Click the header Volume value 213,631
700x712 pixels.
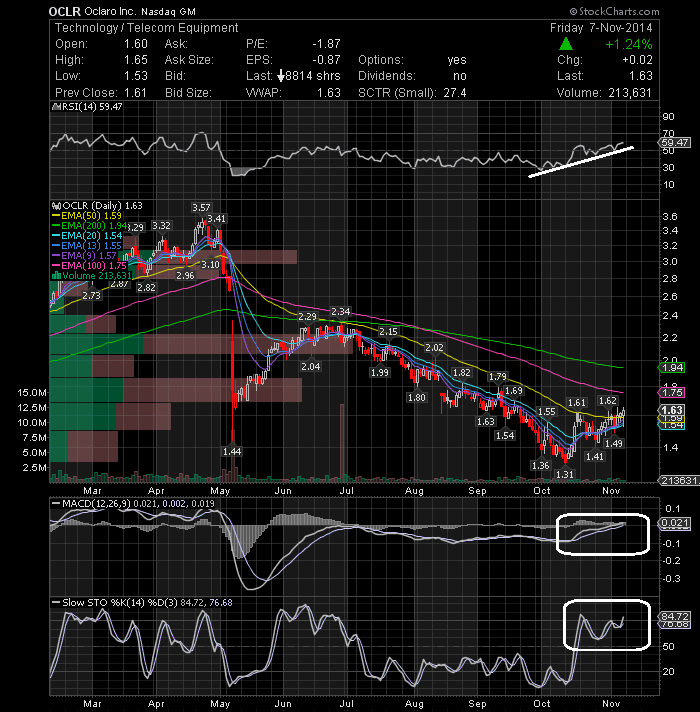(x=630, y=93)
